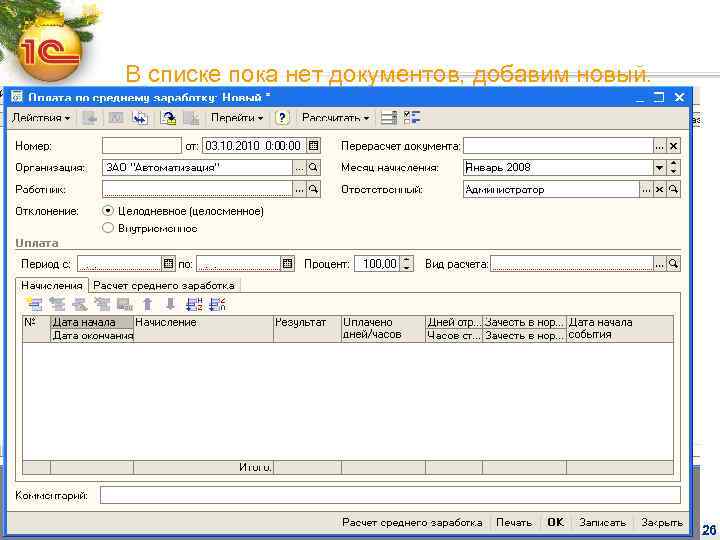This screenshot has height=540, width=720.
Task: Click the Организация field ЗАО Автоматизация
Action: [197, 168]
